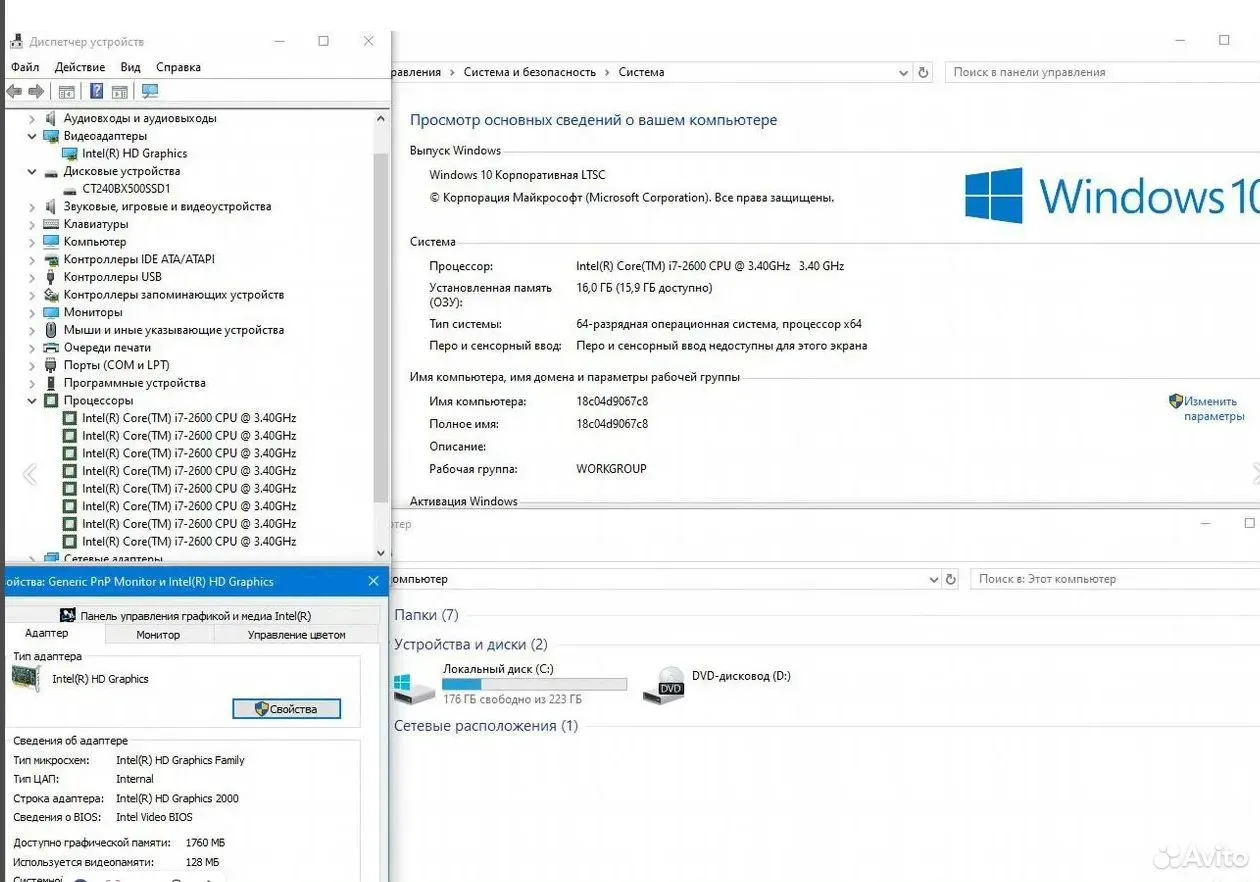The image size is (1260, 882).
Task: Click the DVD-дисковод (D:) drive icon
Action: pos(664,685)
